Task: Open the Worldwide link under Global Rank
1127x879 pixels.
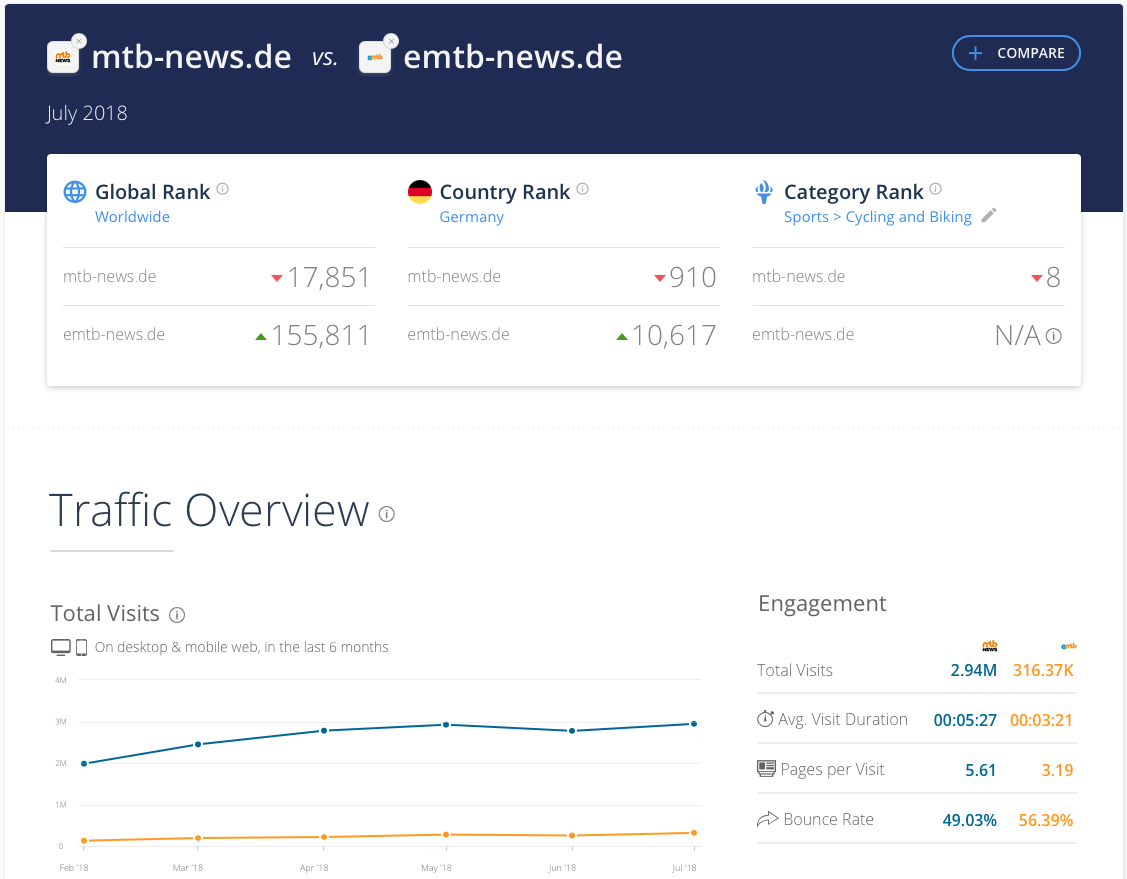Action: tap(132, 217)
